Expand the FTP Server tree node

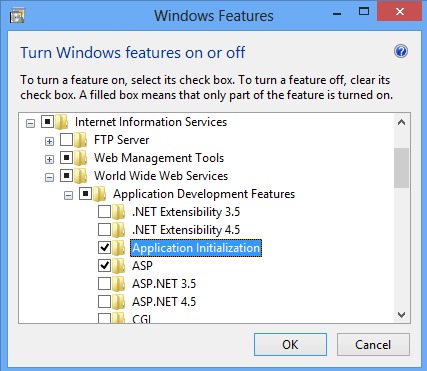point(49,141)
